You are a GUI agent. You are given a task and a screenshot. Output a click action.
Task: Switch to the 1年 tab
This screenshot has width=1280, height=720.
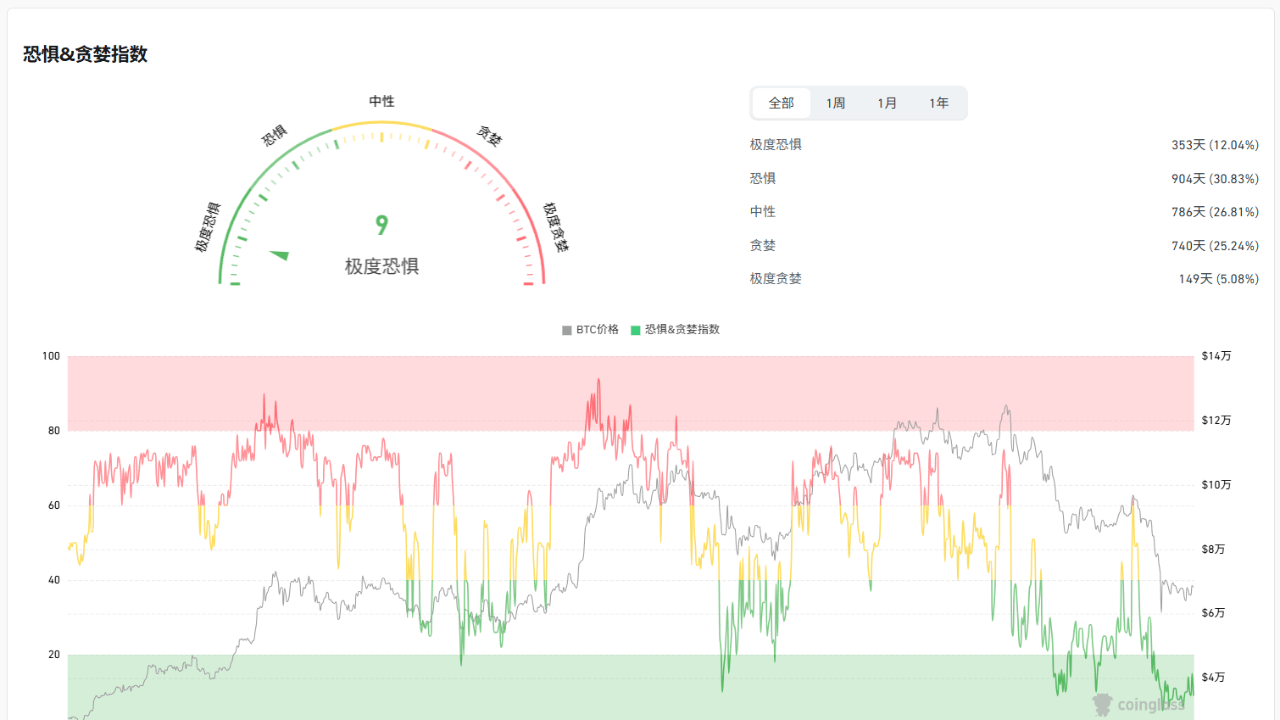click(938, 103)
